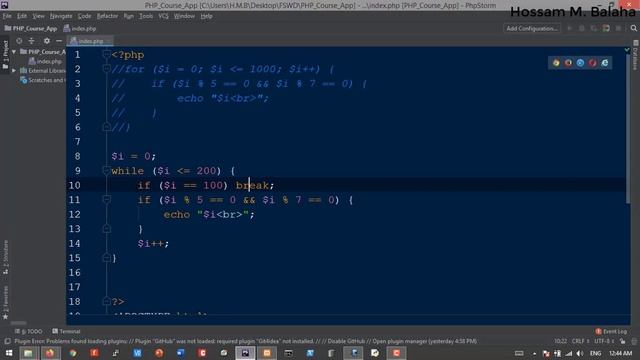The image size is (640, 360).
Task: Click the PhpStorm icon on Windows taskbar
Action: 245,353
